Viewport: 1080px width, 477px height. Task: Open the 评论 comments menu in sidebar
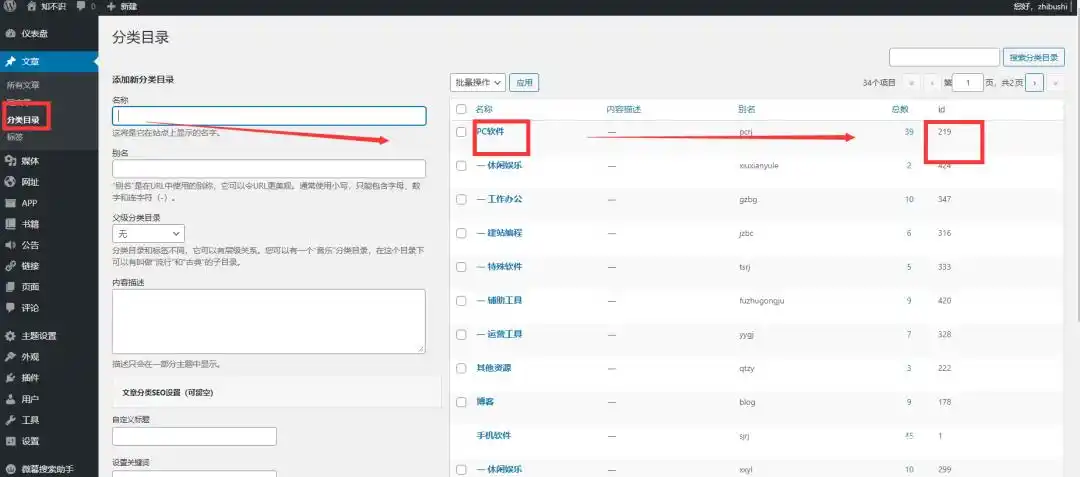(30, 308)
